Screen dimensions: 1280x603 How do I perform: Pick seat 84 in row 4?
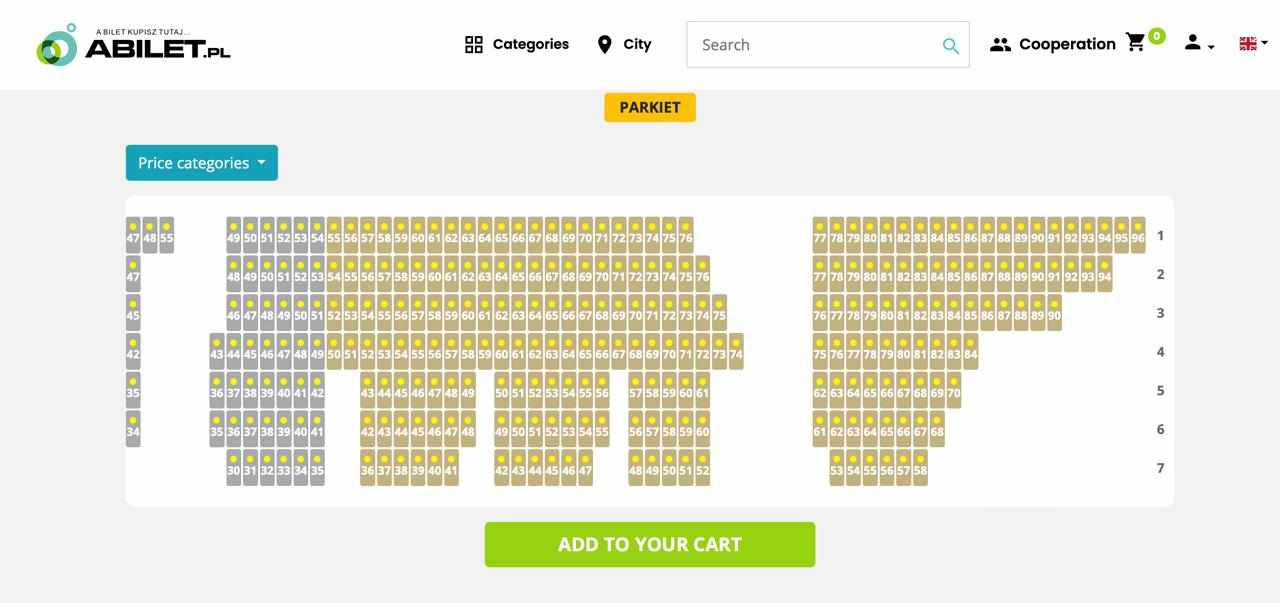point(970,352)
